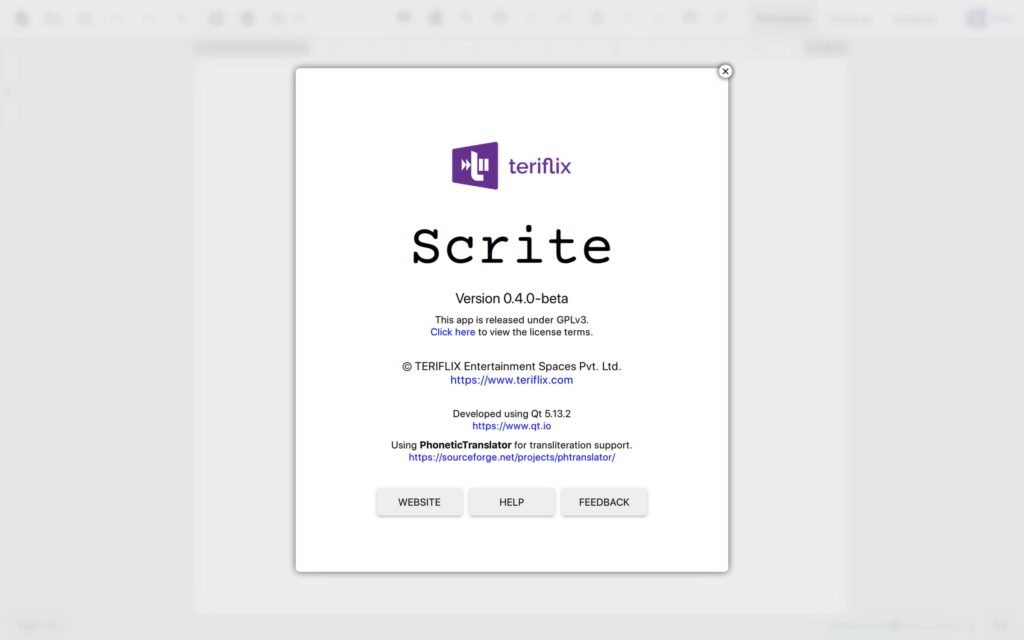The width and height of the screenshot is (1024, 640).
Task: Click the purple Scrite icon in top-right corner
Action: pyautogui.click(x=977, y=19)
